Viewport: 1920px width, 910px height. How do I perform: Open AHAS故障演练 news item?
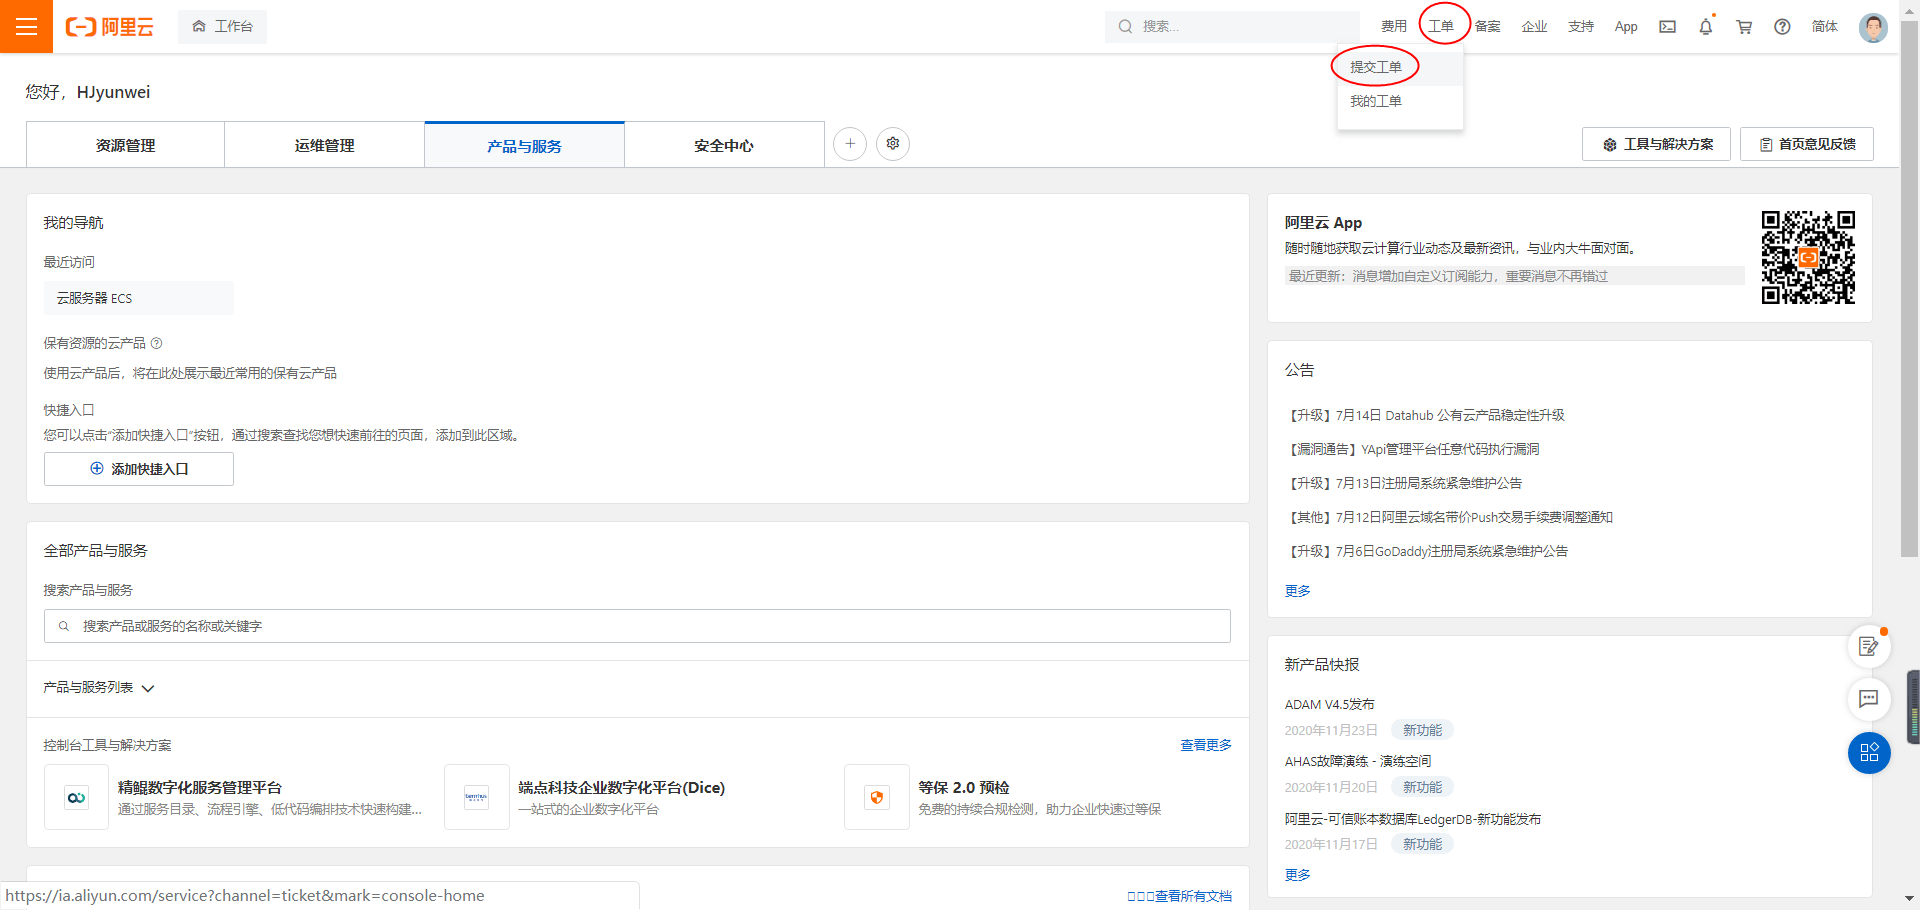pyautogui.click(x=1358, y=761)
